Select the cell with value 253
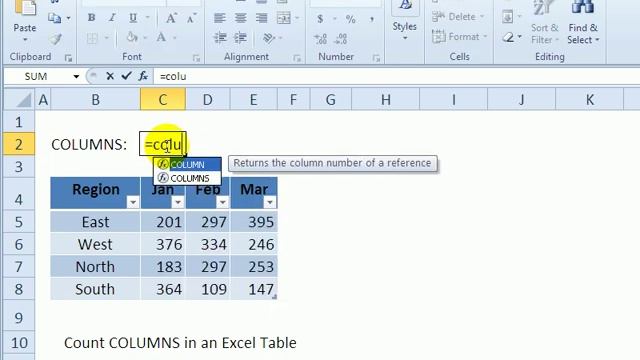The height and width of the screenshot is (360, 640). tap(254, 267)
